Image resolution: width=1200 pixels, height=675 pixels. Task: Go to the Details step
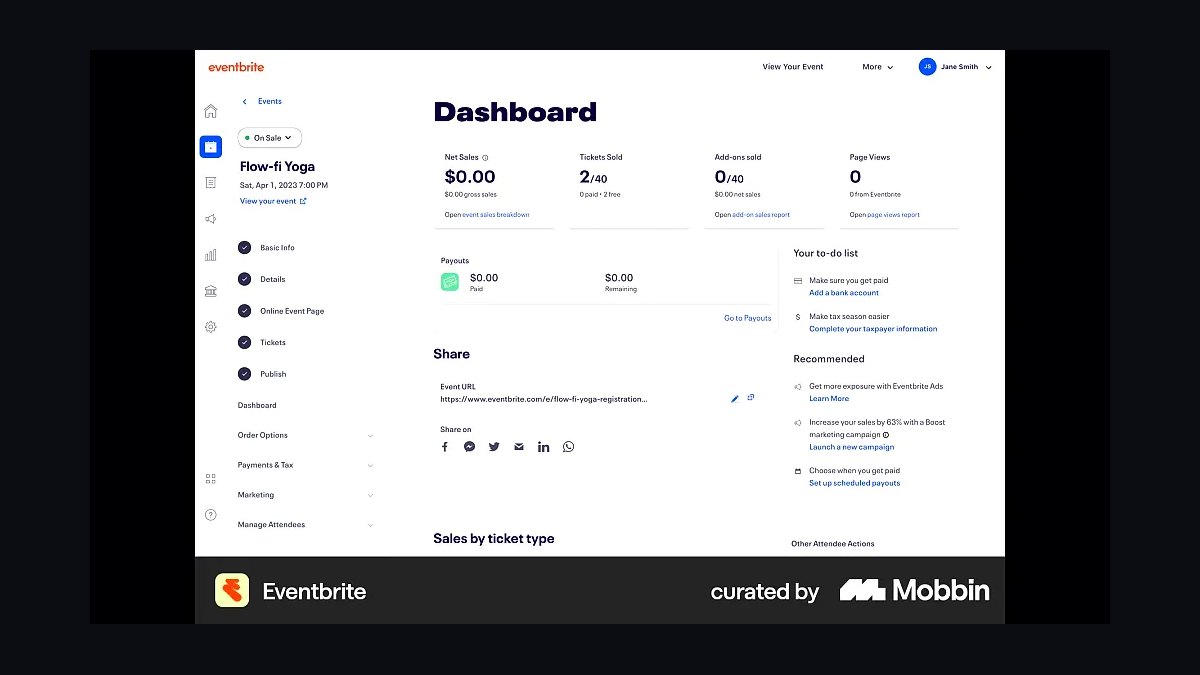(x=262, y=279)
